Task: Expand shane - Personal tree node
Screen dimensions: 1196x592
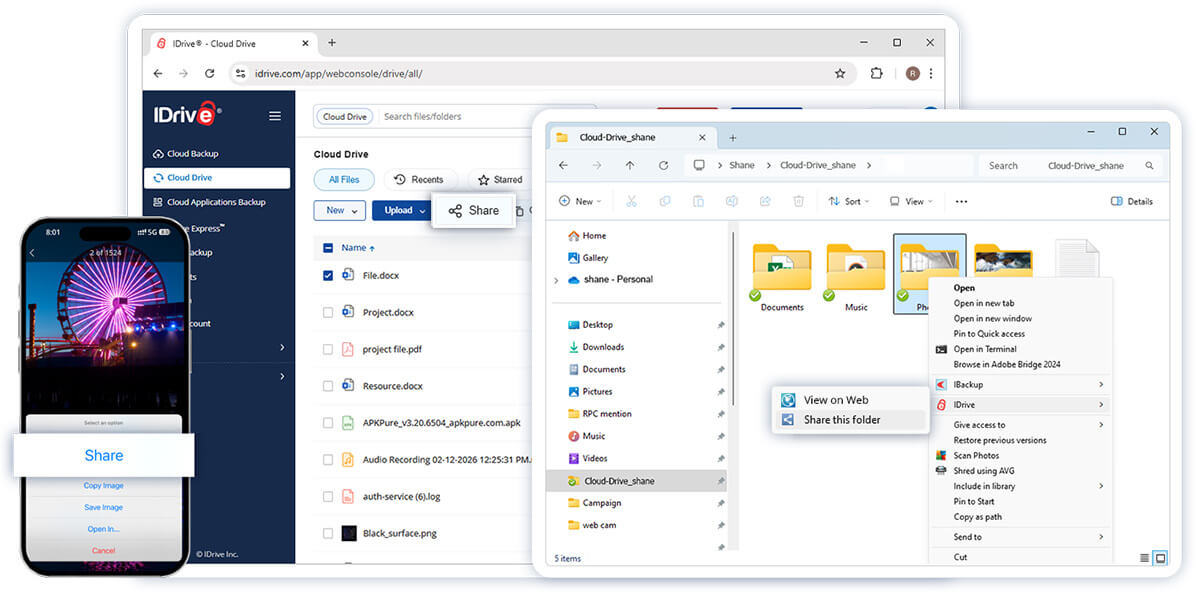Action: click(x=555, y=280)
